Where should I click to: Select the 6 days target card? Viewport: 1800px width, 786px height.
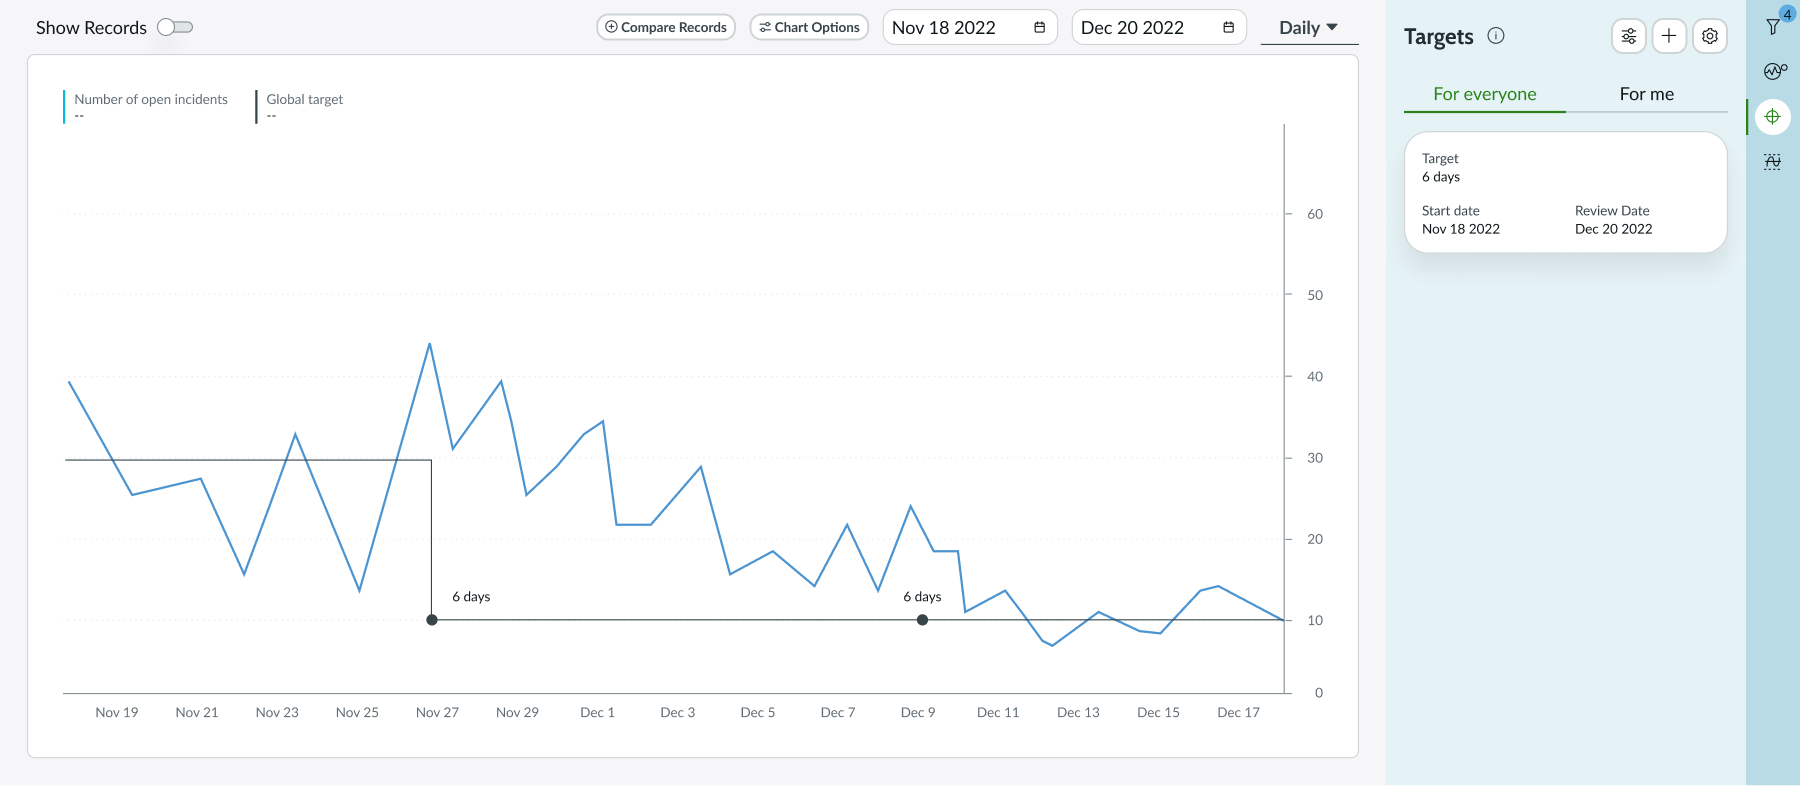click(1565, 193)
